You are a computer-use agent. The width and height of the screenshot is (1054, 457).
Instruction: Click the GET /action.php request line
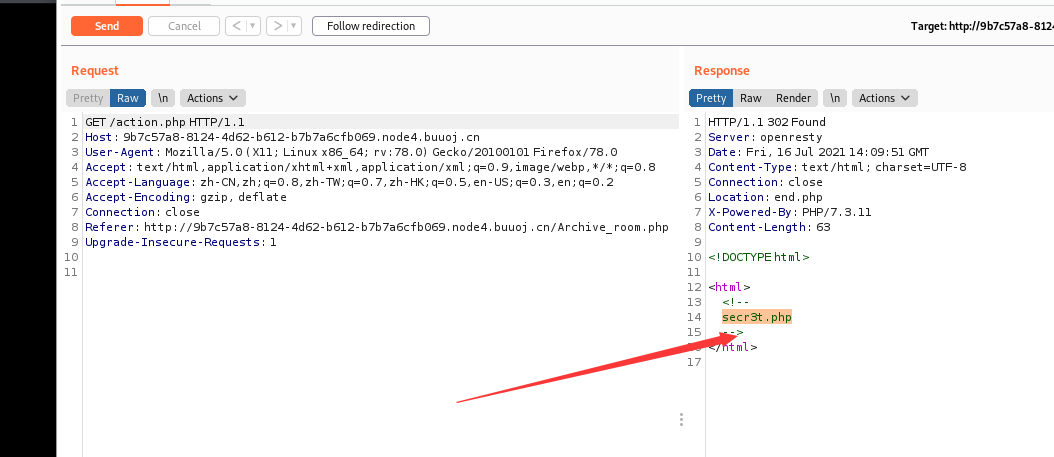(165, 122)
